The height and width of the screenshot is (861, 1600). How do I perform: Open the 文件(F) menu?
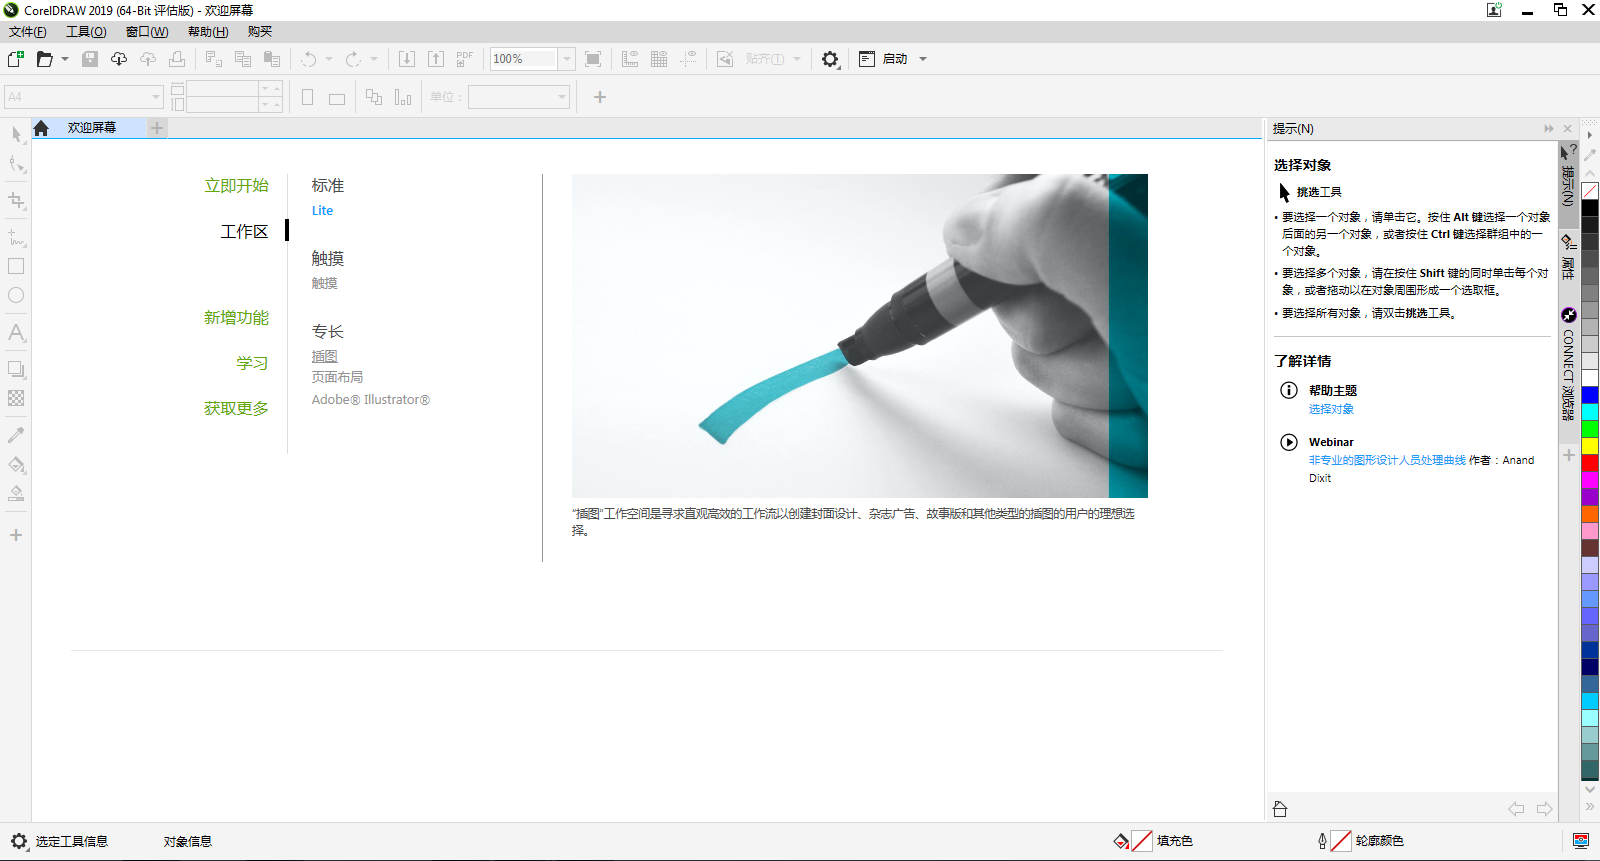27,32
